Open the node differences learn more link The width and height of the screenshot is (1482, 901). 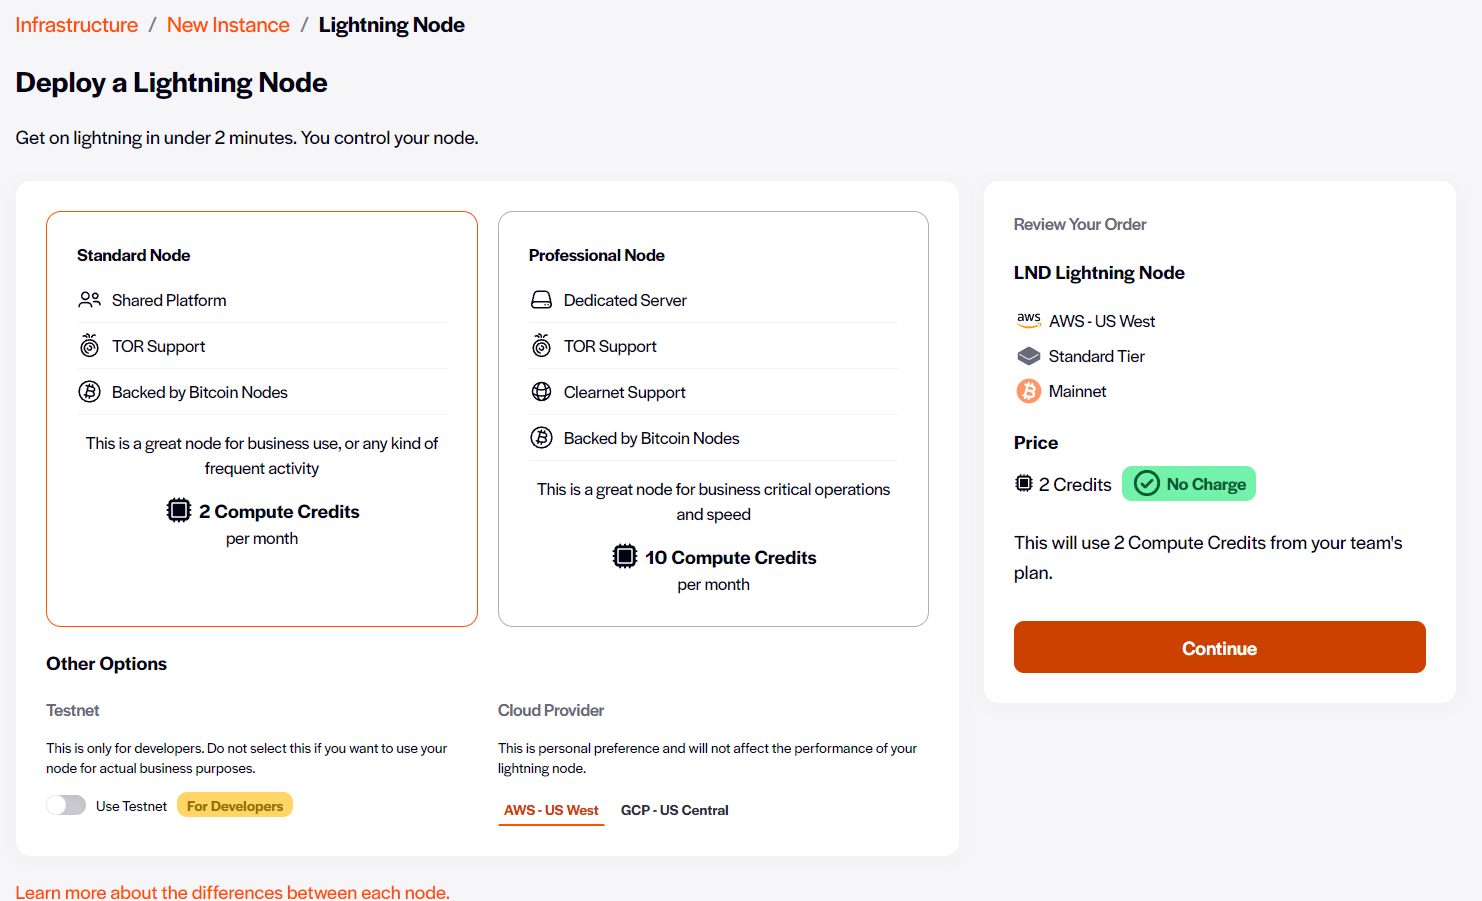[232, 891]
